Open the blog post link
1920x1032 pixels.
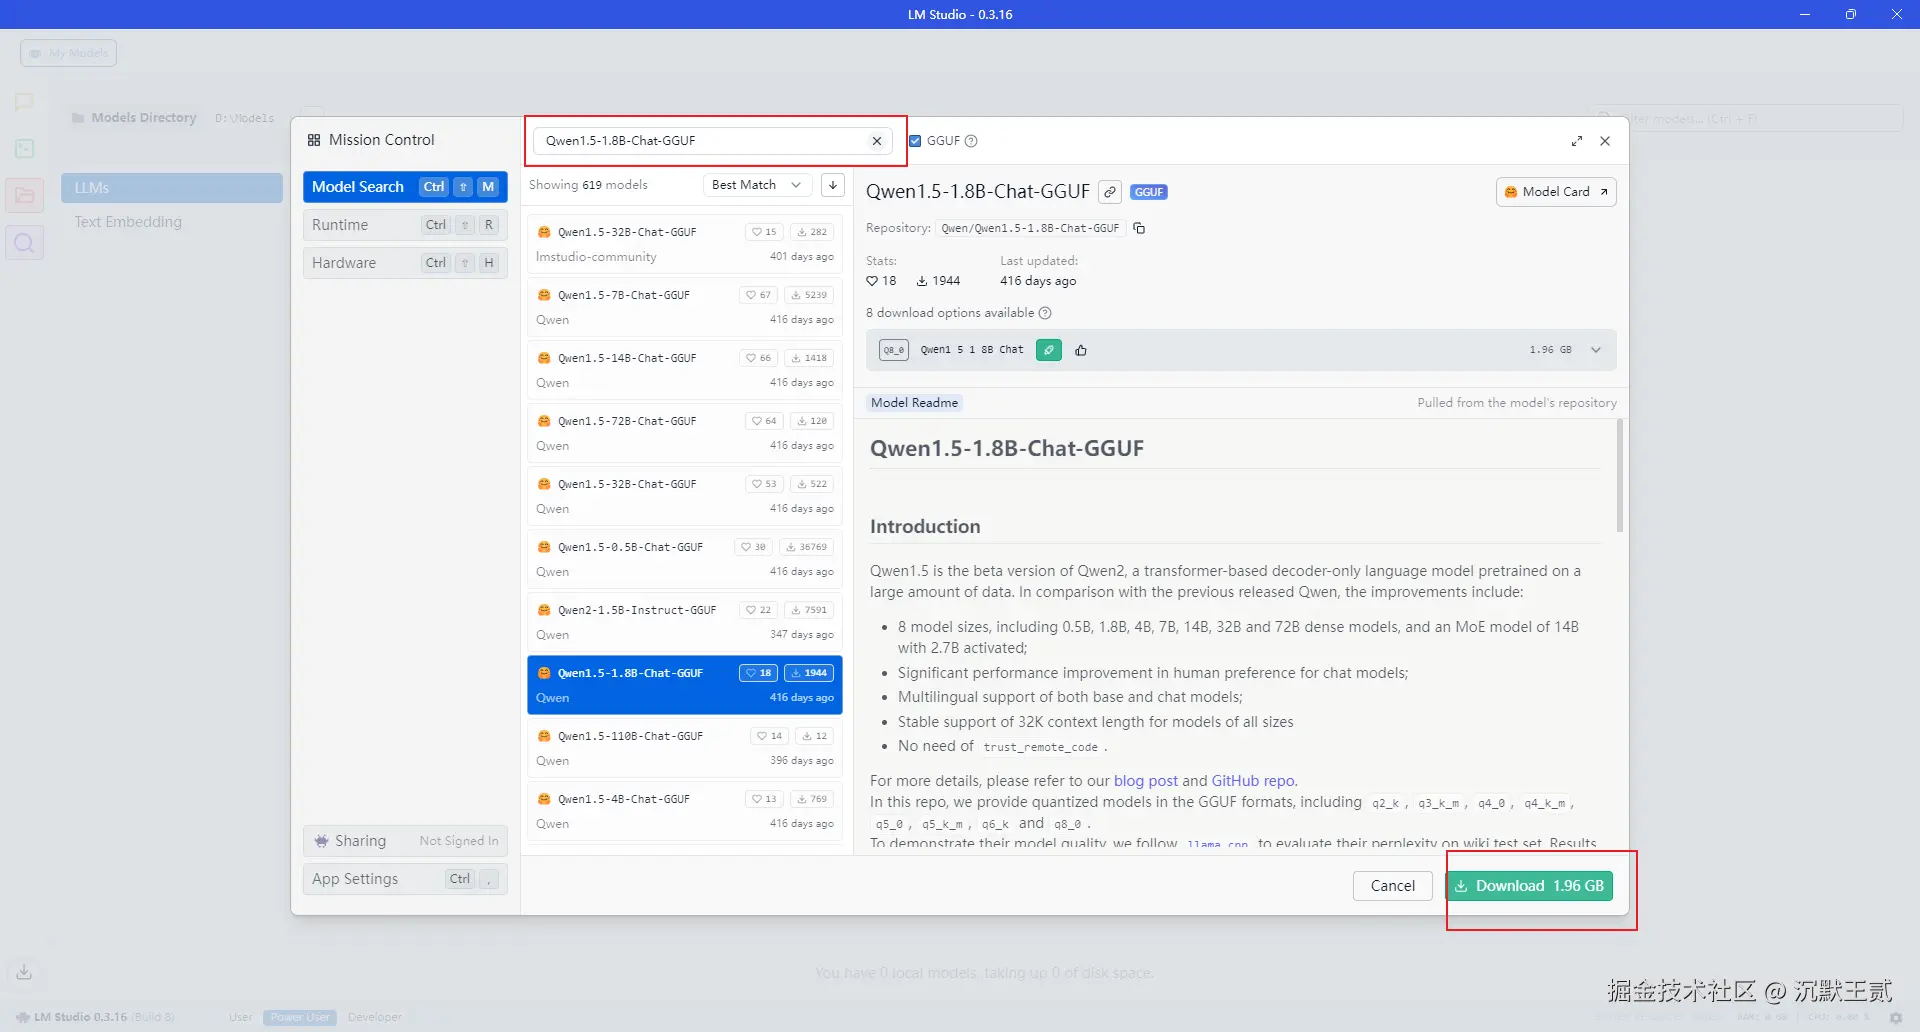pyautogui.click(x=1146, y=781)
